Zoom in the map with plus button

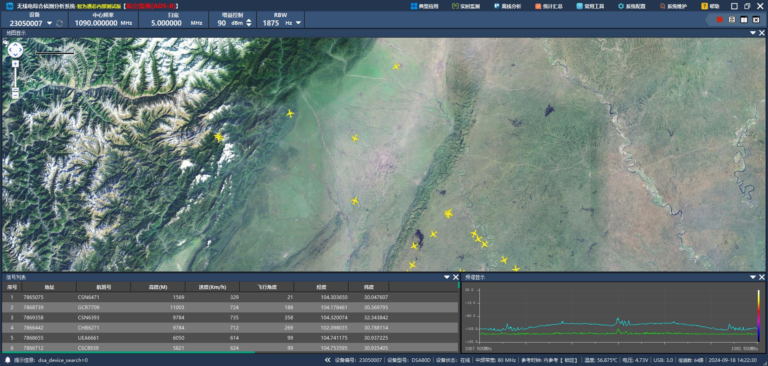[15, 63]
